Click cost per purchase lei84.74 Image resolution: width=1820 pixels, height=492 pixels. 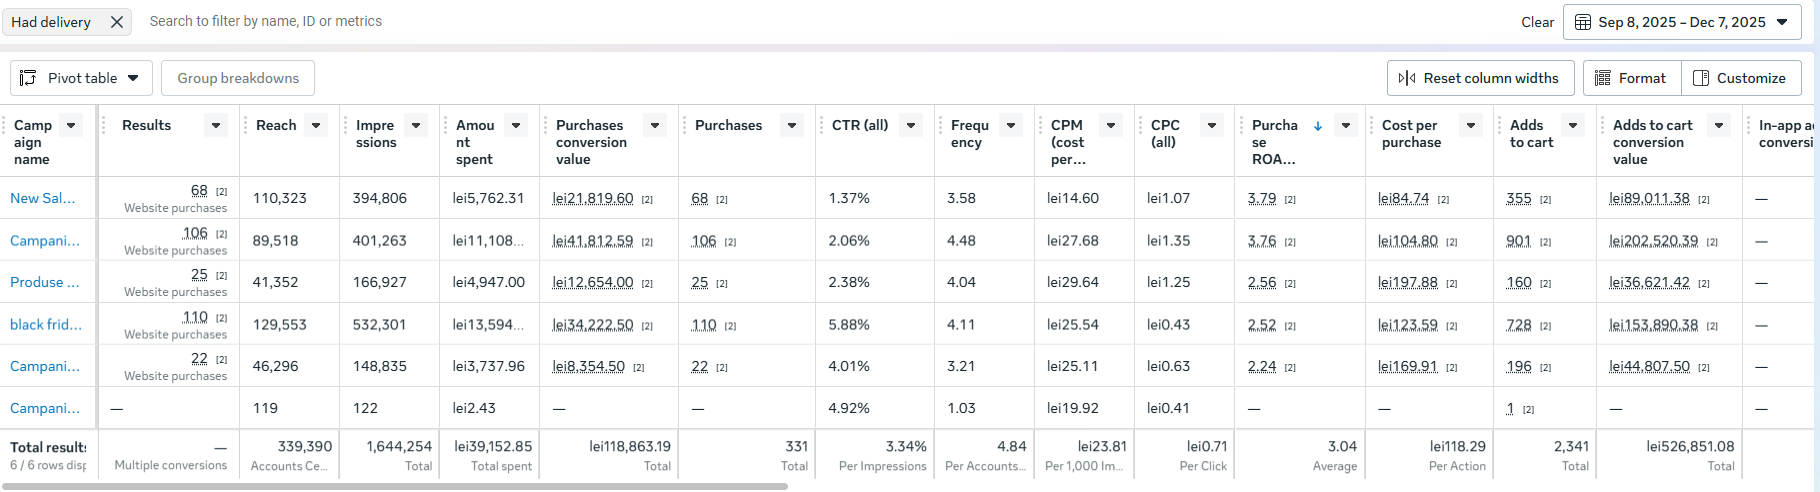click(x=1403, y=198)
